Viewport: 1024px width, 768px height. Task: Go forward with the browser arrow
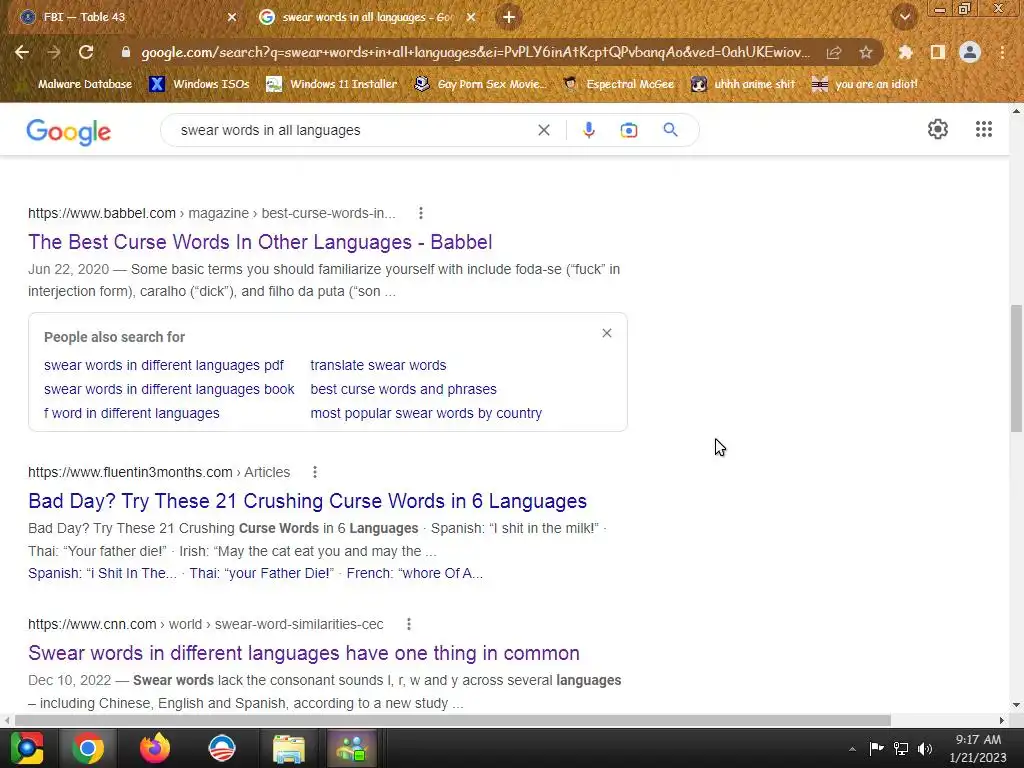coord(54,52)
